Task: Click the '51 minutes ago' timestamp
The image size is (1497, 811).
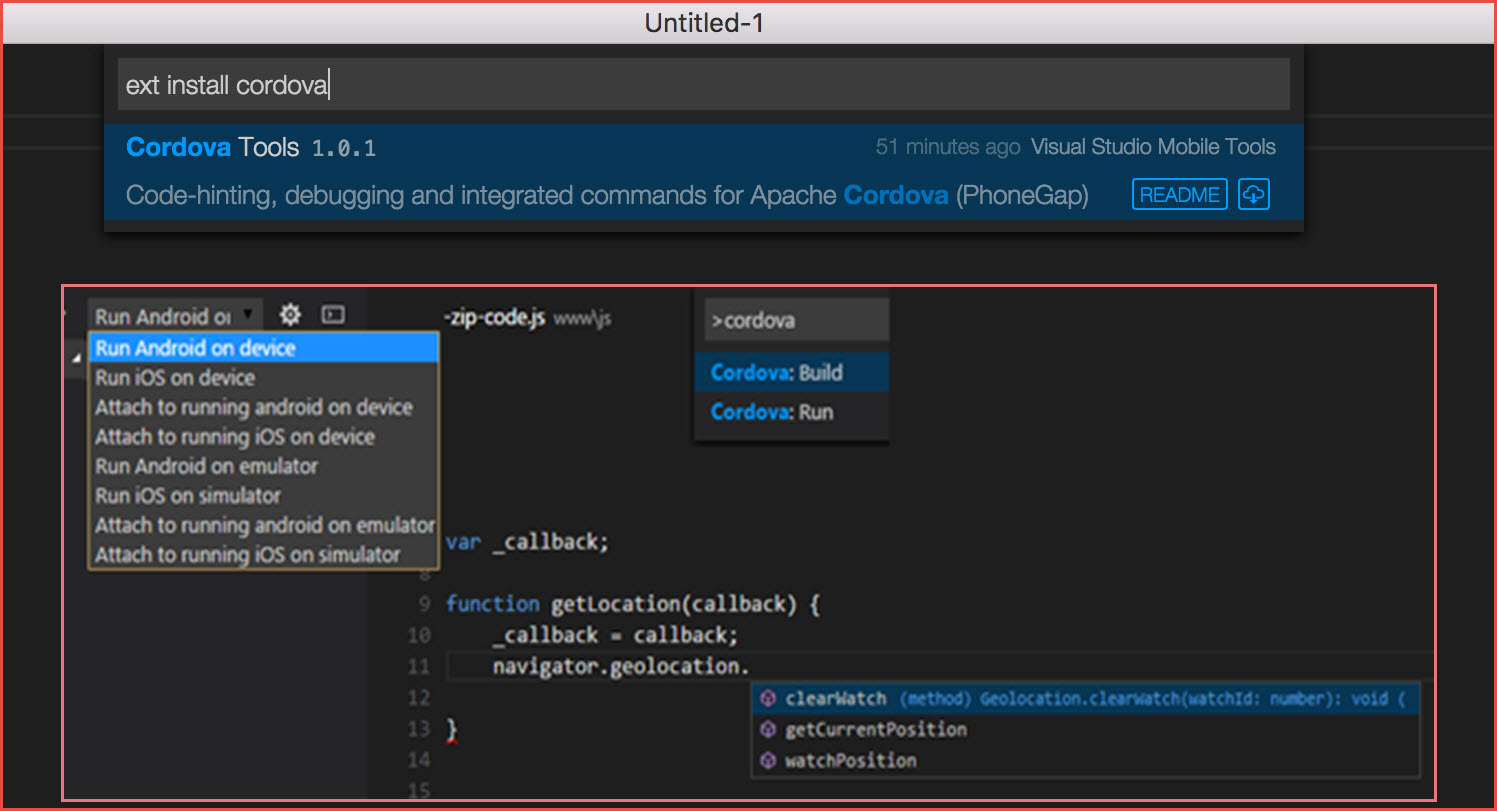Action: point(948,147)
